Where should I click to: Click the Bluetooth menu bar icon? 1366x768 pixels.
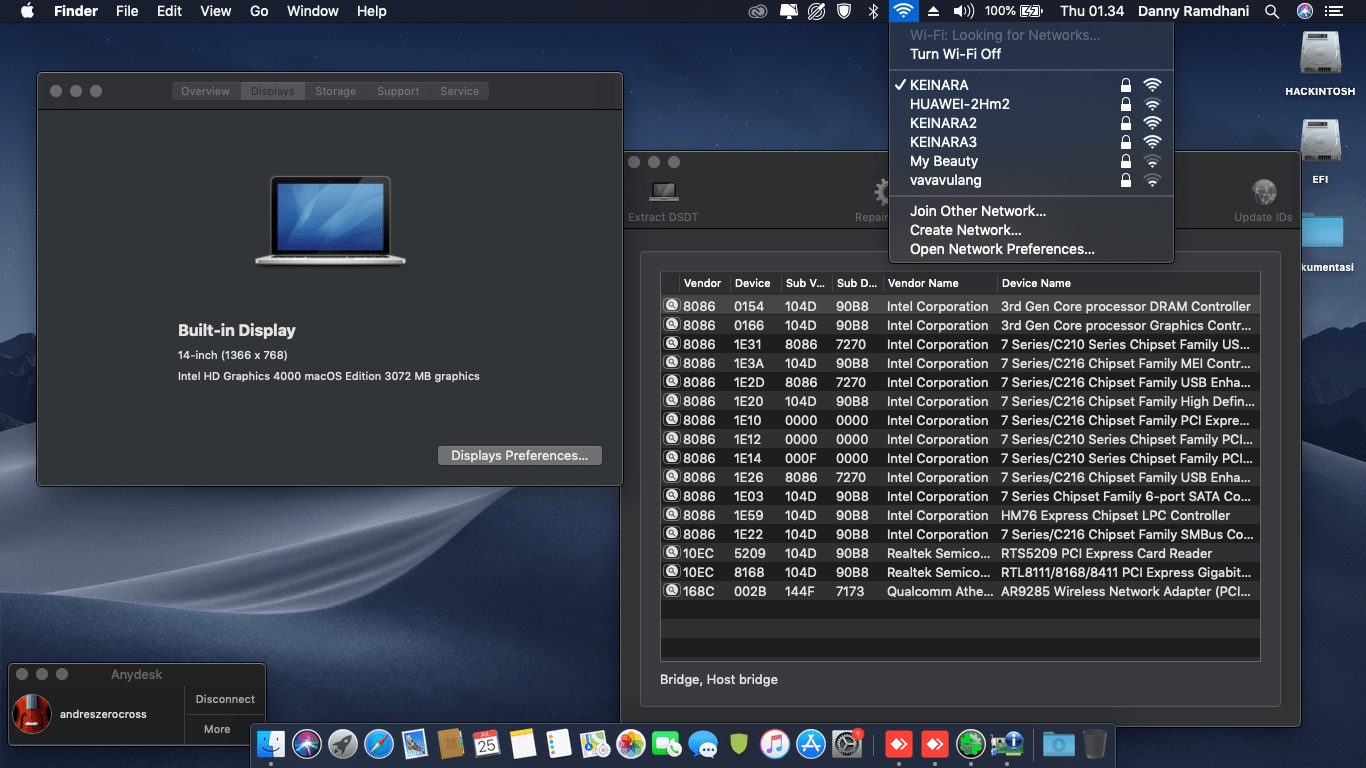pyautogui.click(x=872, y=11)
